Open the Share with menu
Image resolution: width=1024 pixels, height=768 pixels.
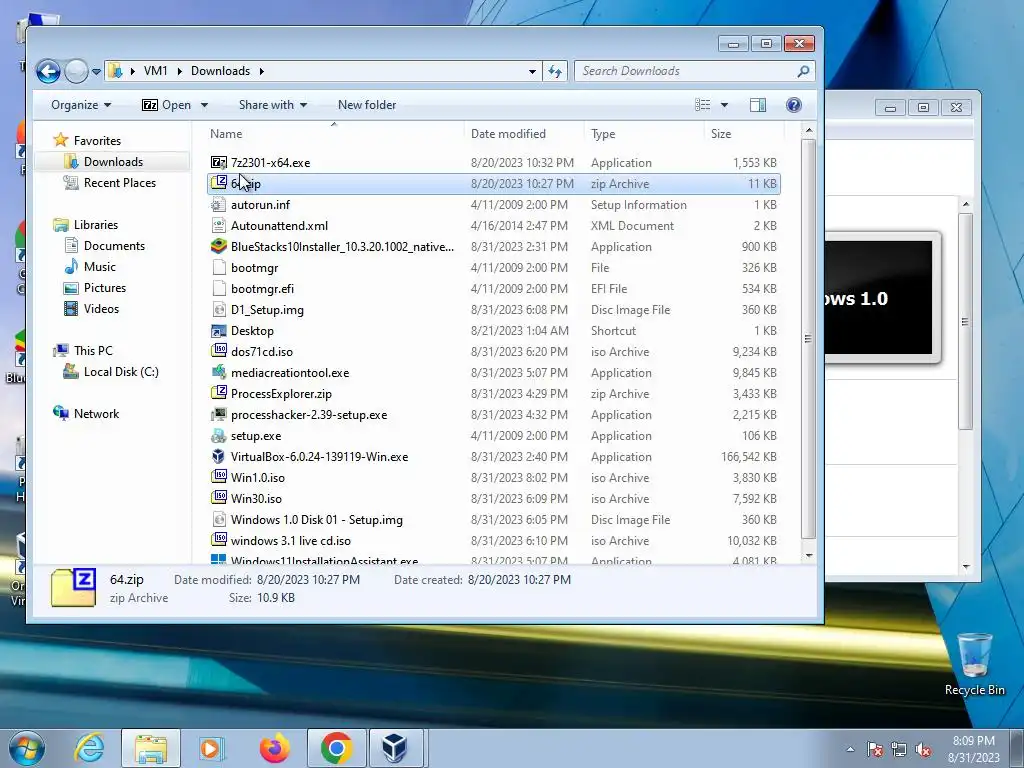coord(272,105)
